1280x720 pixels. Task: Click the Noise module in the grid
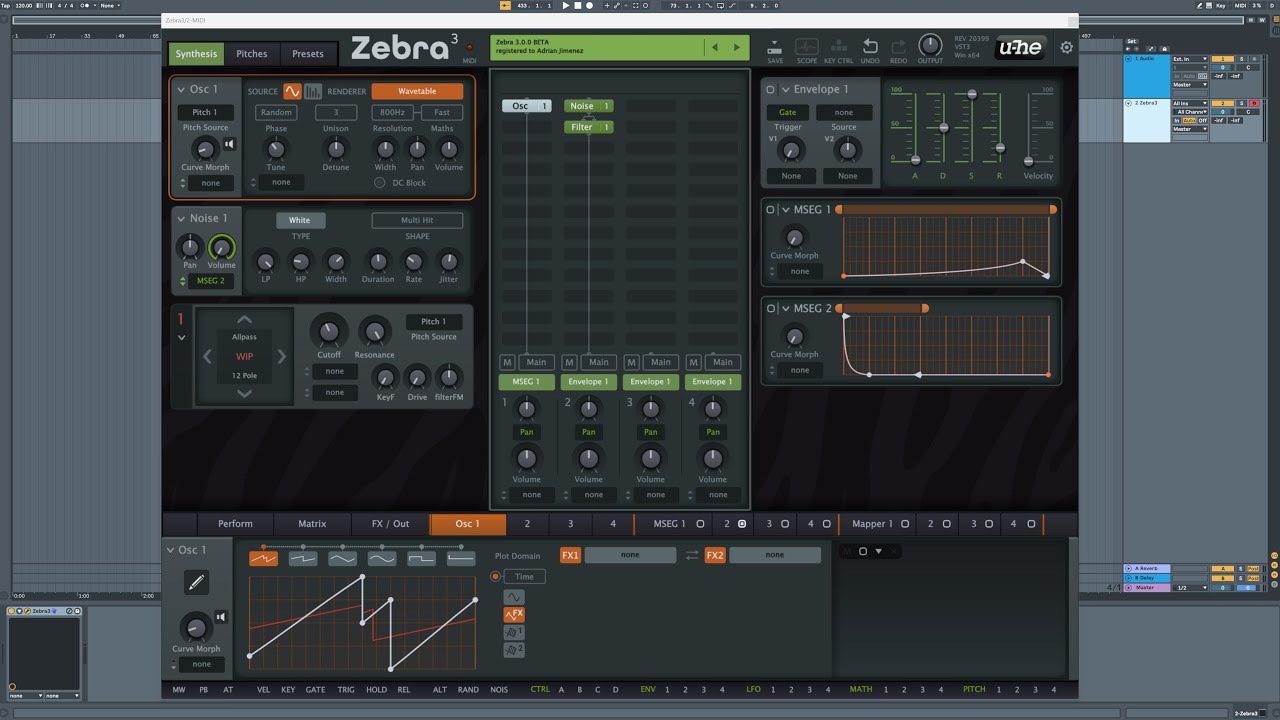coord(588,106)
